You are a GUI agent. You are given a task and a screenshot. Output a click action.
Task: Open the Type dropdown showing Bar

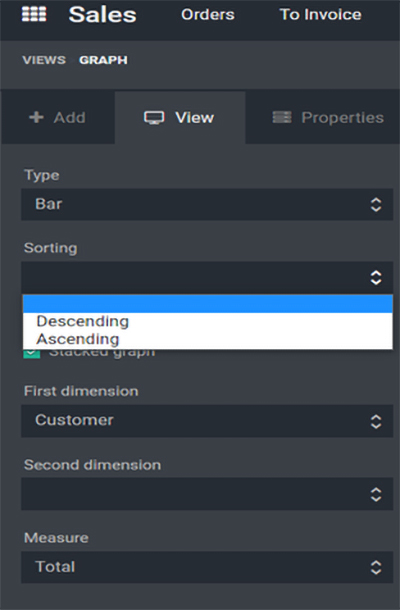pyautogui.click(x=207, y=204)
